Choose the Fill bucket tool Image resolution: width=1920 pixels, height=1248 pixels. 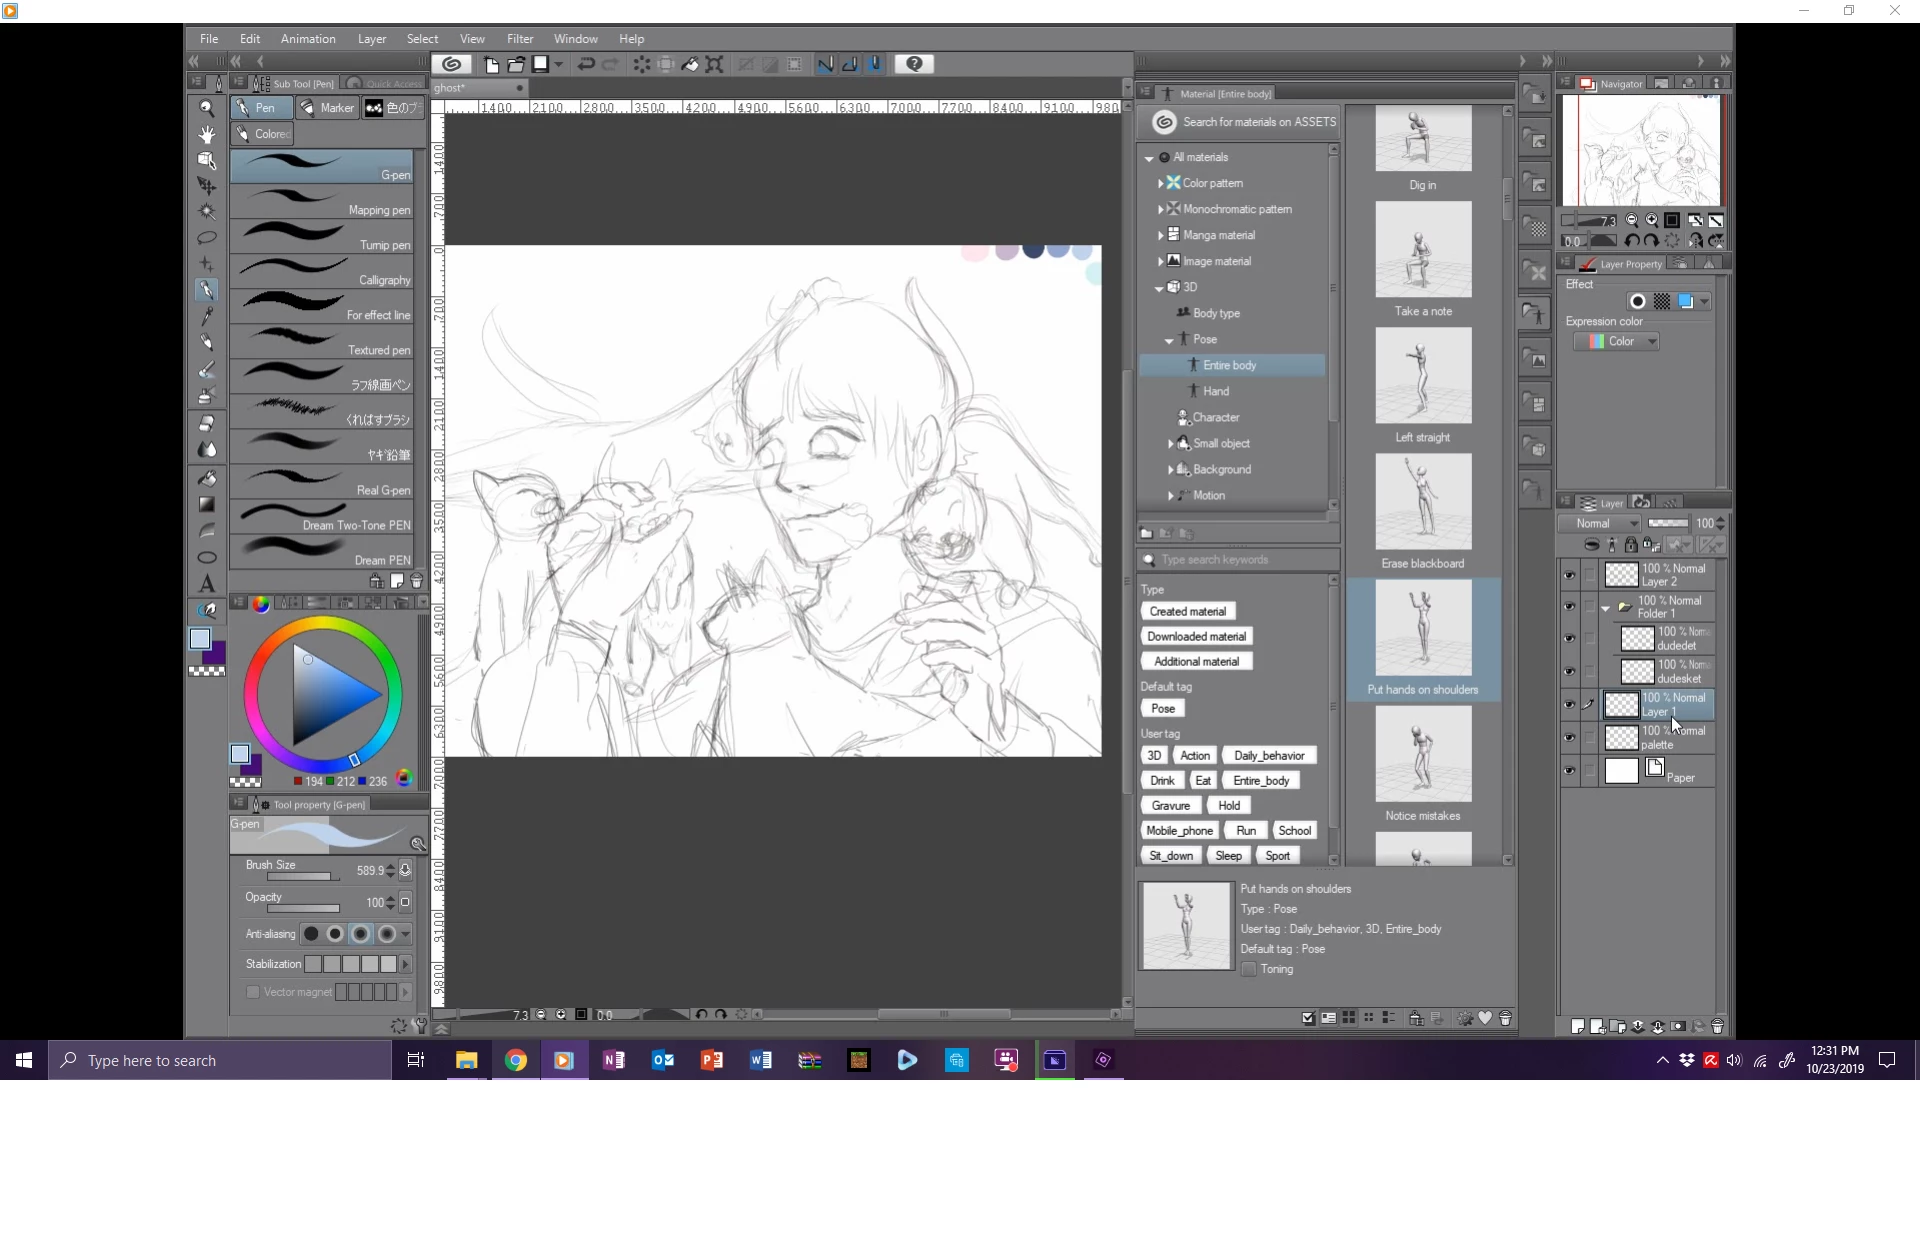tap(207, 478)
